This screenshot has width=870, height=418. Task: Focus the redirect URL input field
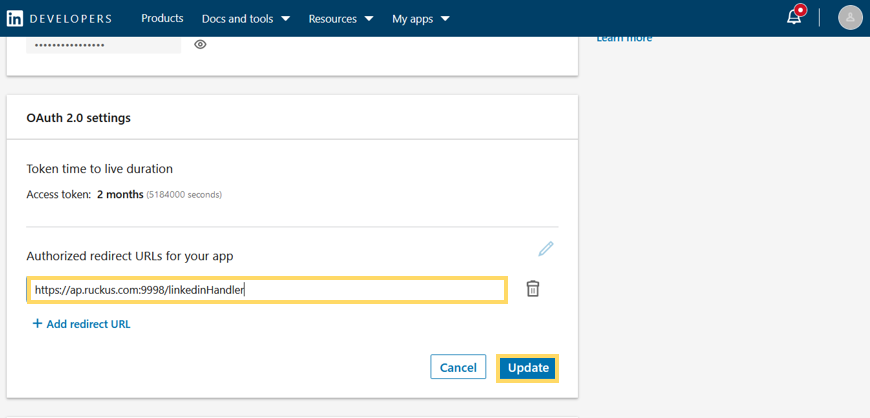pos(267,290)
